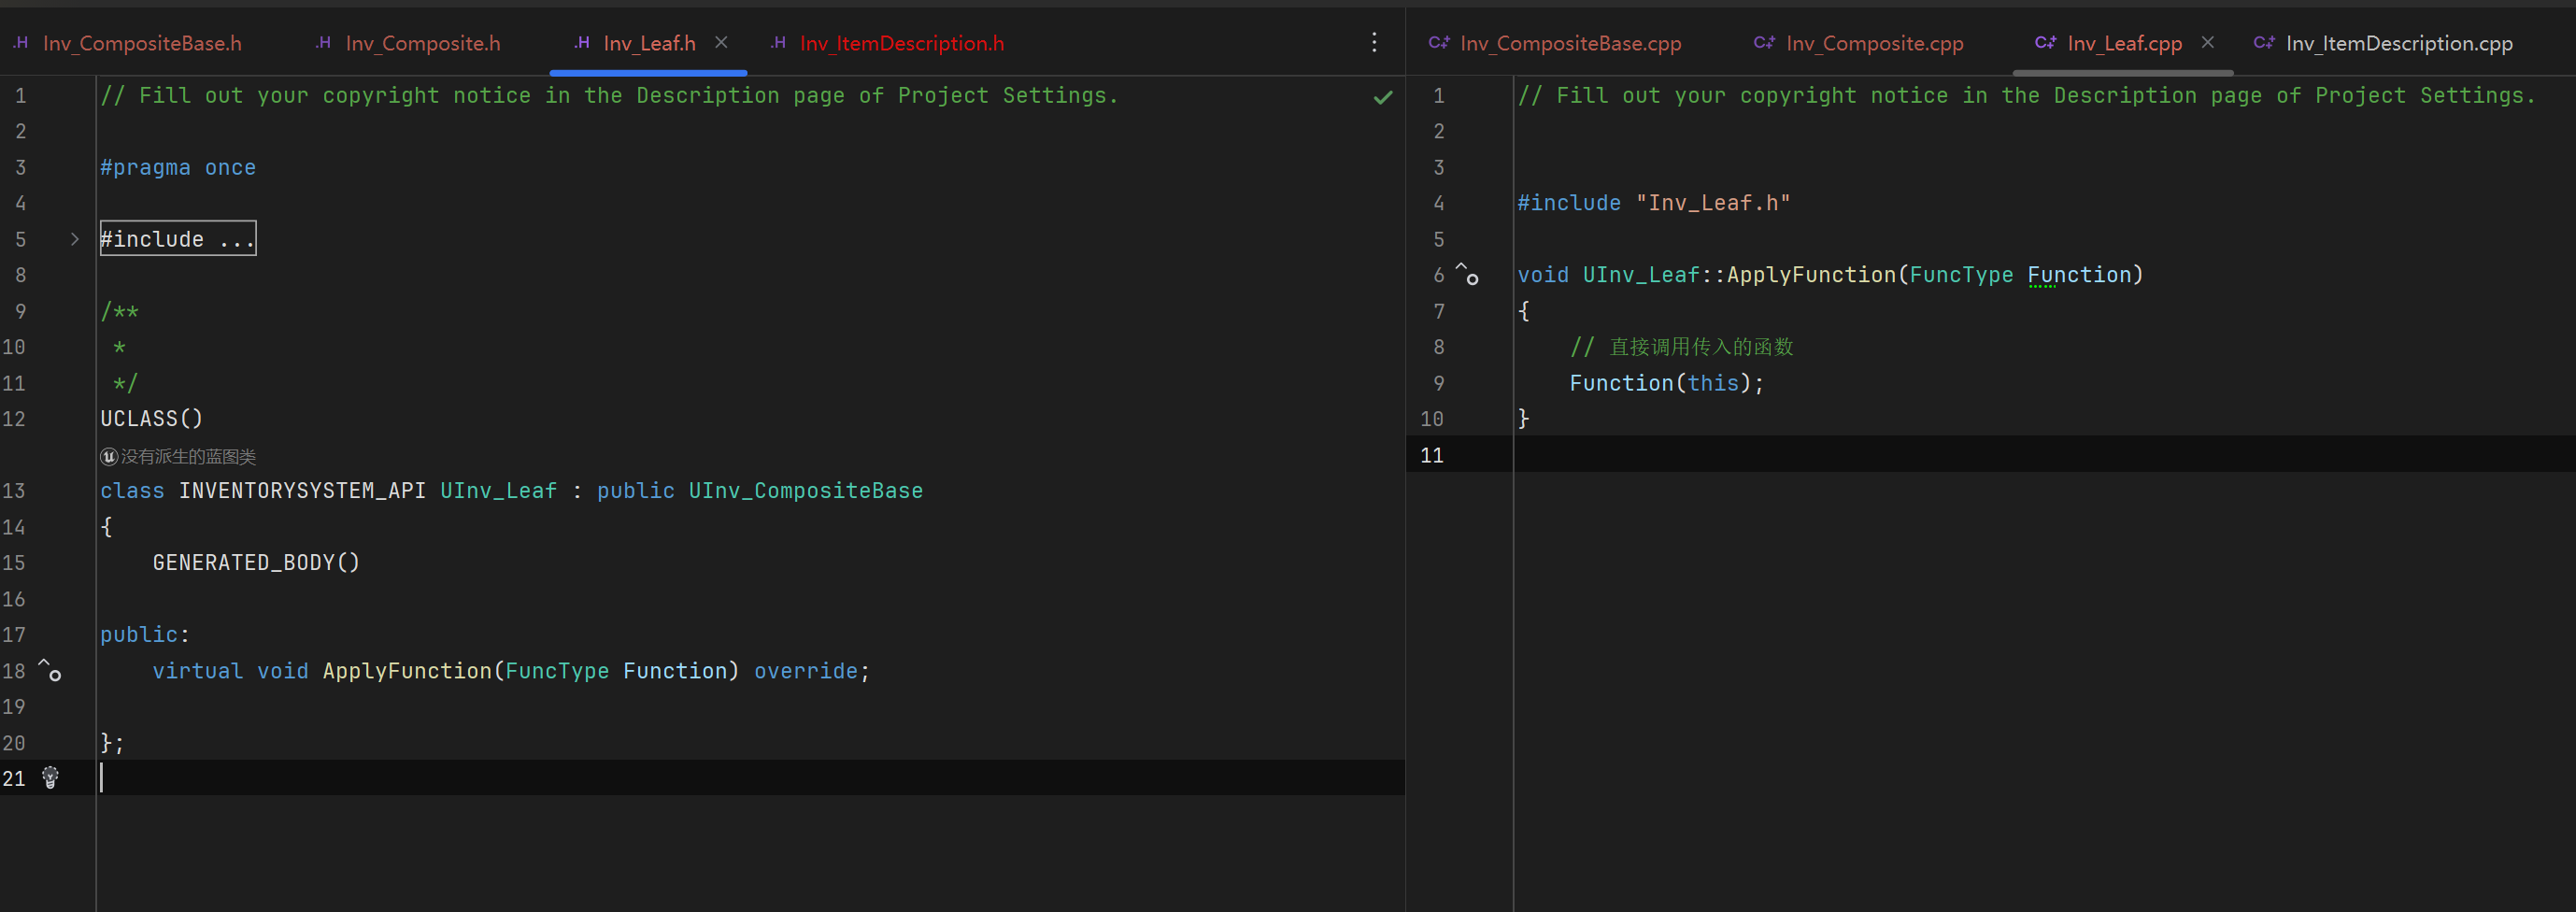
Task: Click the "#pragma once" directive
Action: point(178,167)
